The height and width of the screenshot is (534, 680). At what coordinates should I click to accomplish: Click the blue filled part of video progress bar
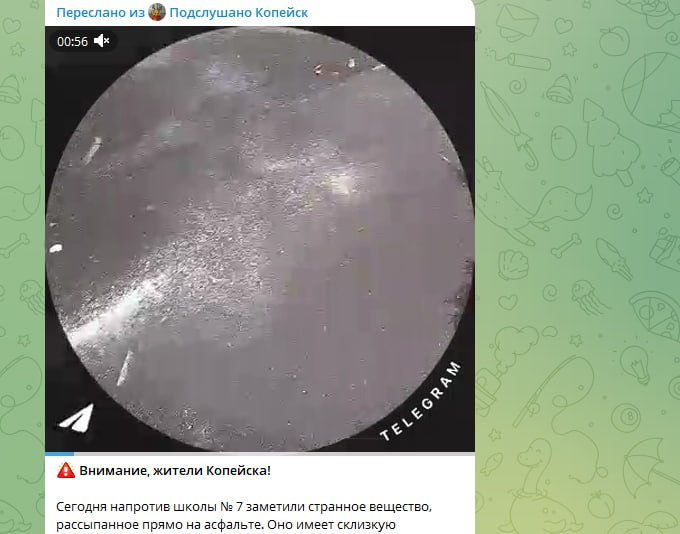(x=59, y=454)
